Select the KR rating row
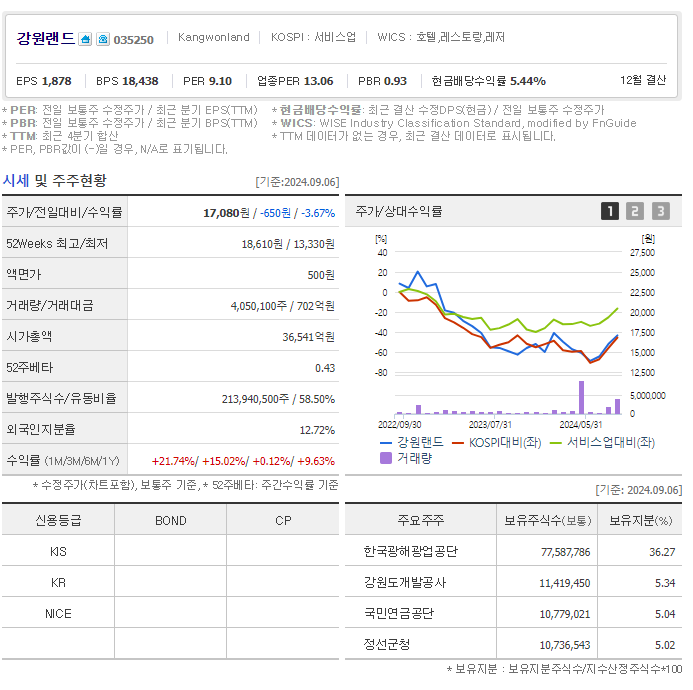693x690 pixels. (x=171, y=582)
